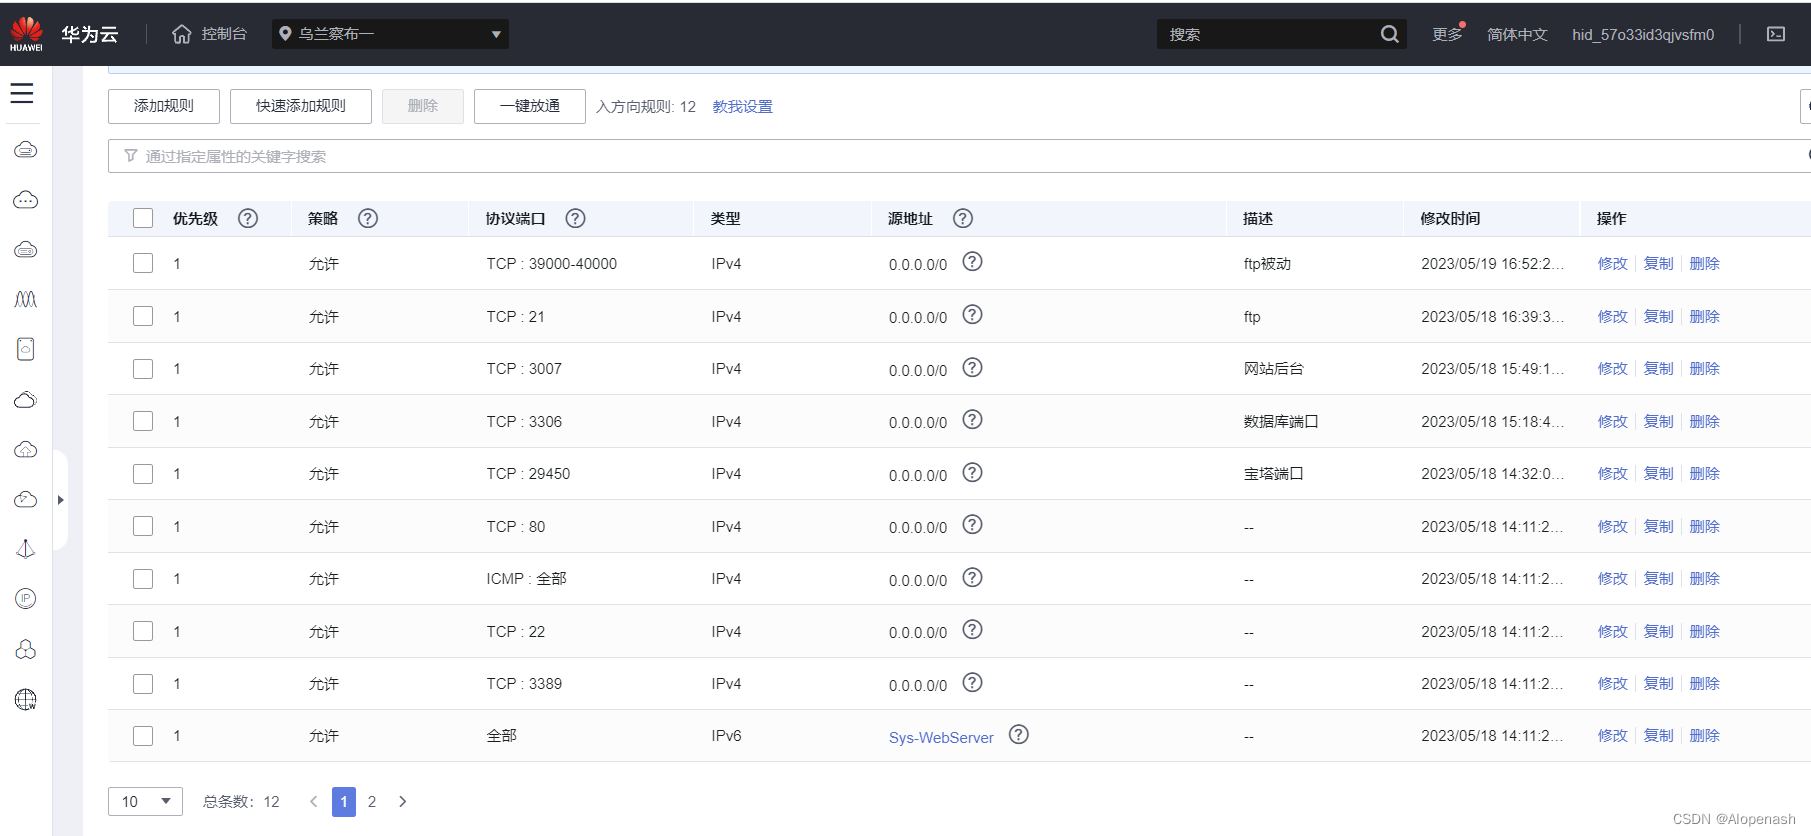The image size is (1811, 836).
Task: Select the IPv6 全部 rule checkbox
Action: click(143, 736)
